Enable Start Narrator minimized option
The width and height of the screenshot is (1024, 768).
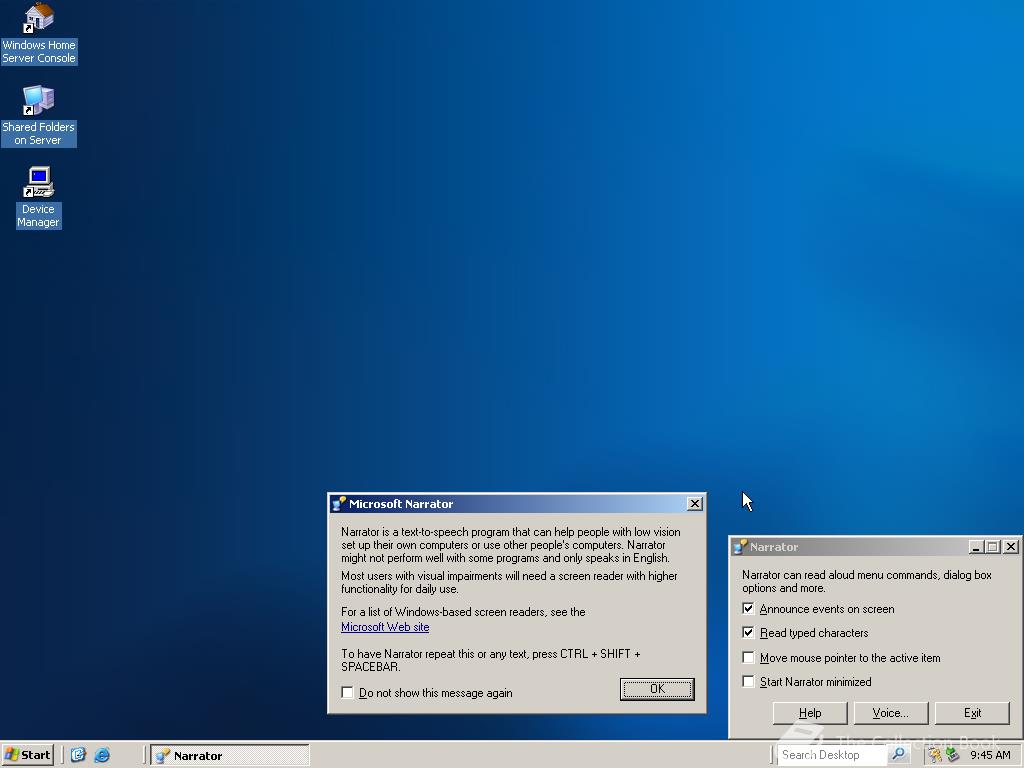[x=748, y=681]
